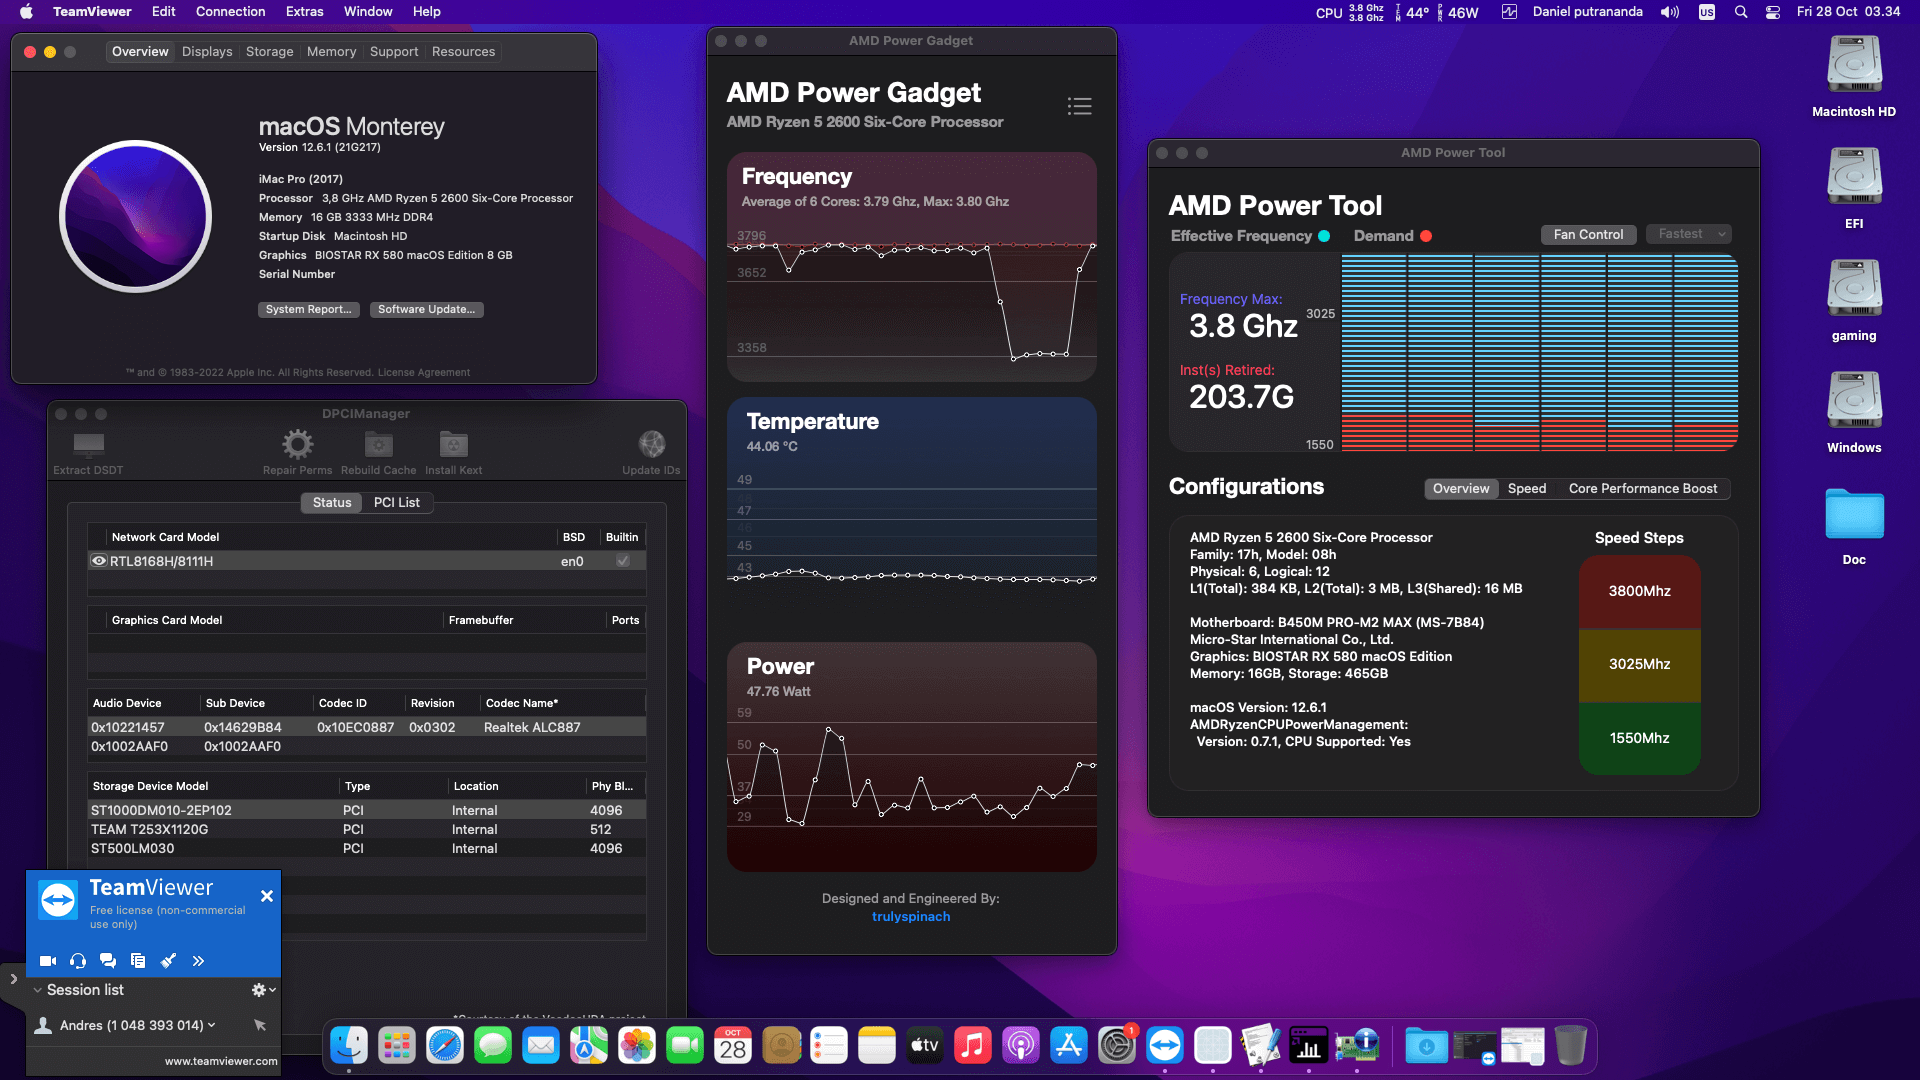Select the whiteboard brush icon in TeamViewer

(168, 961)
